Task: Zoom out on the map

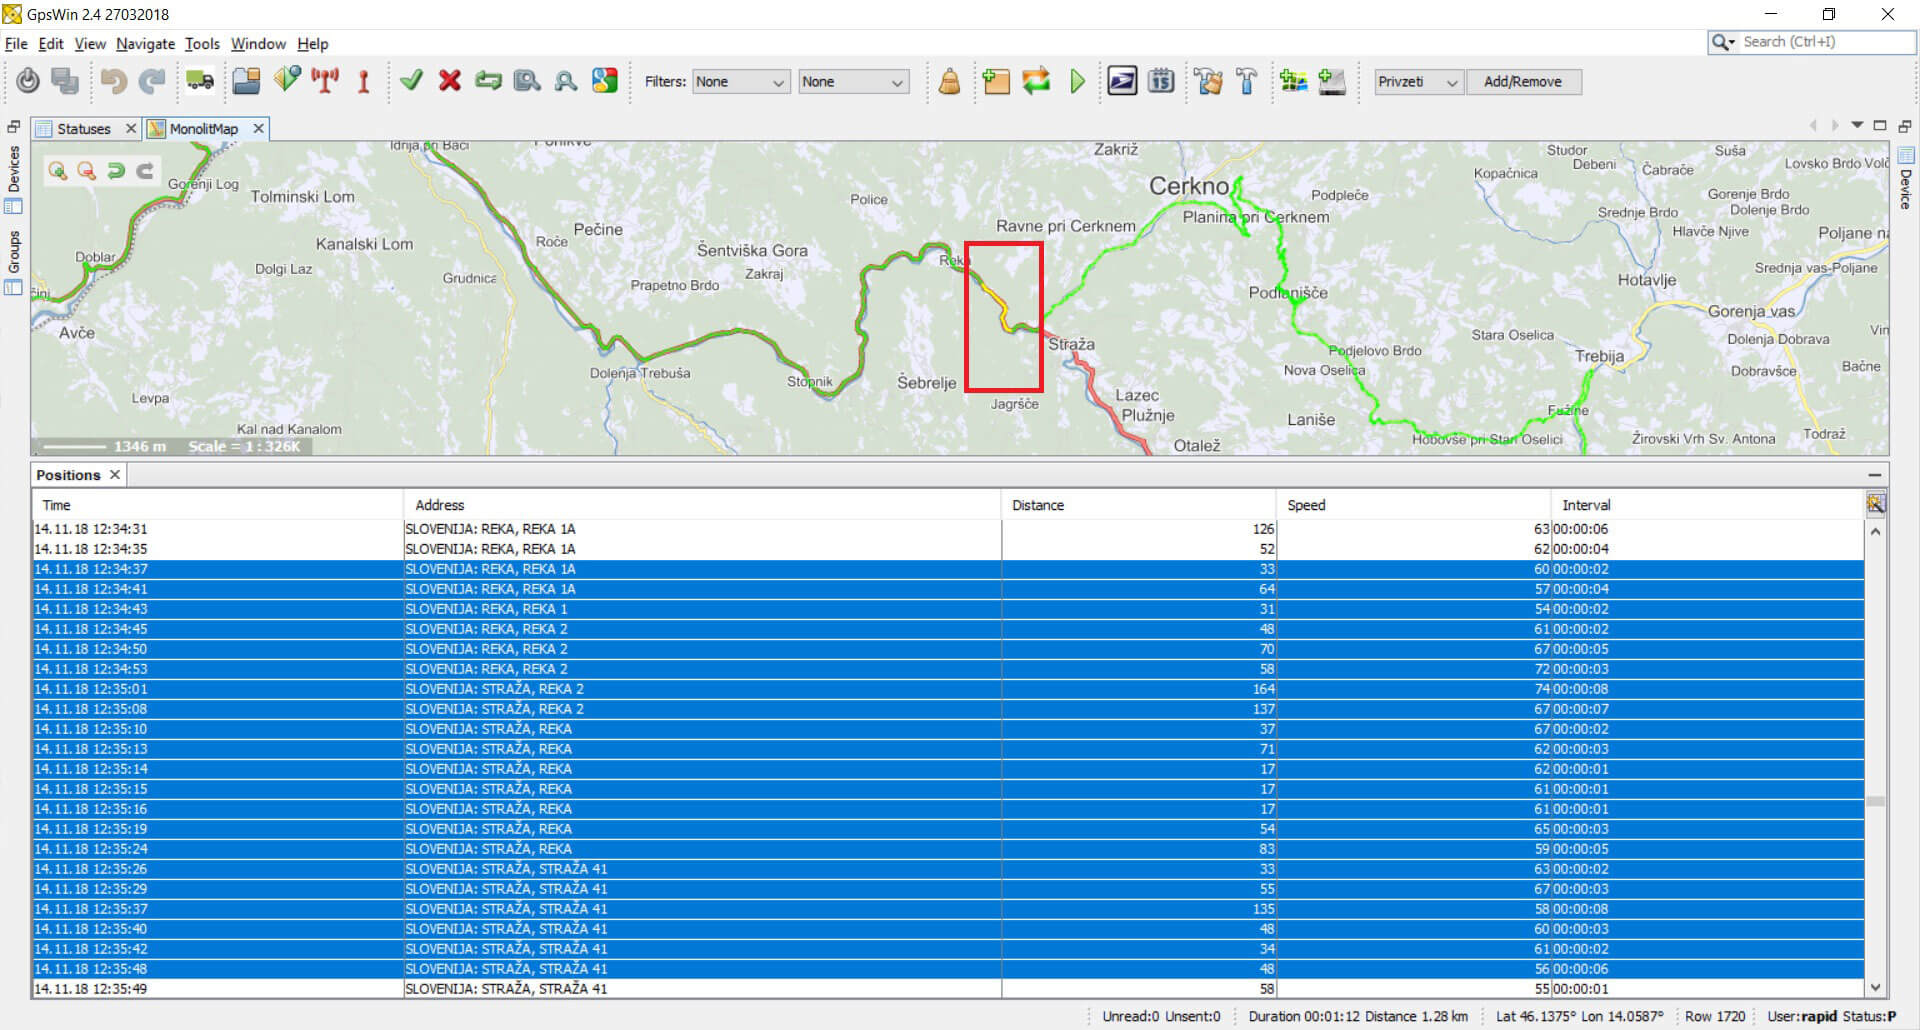Action: pos(87,171)
